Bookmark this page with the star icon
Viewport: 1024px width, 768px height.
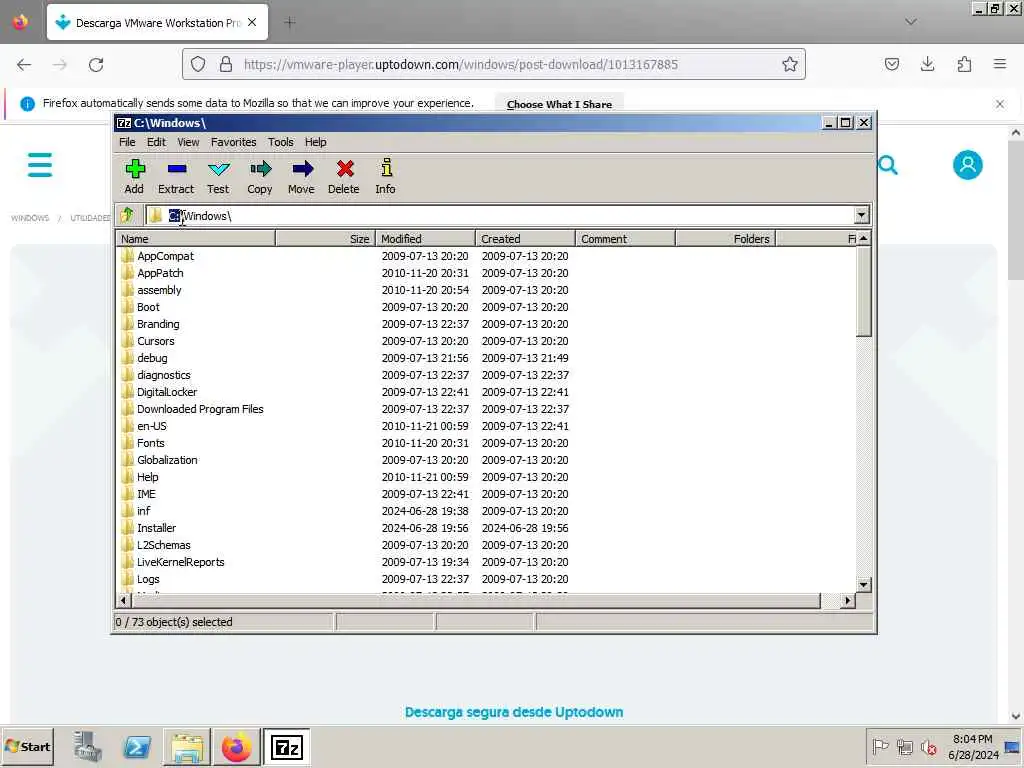click(x=790, y=64)
